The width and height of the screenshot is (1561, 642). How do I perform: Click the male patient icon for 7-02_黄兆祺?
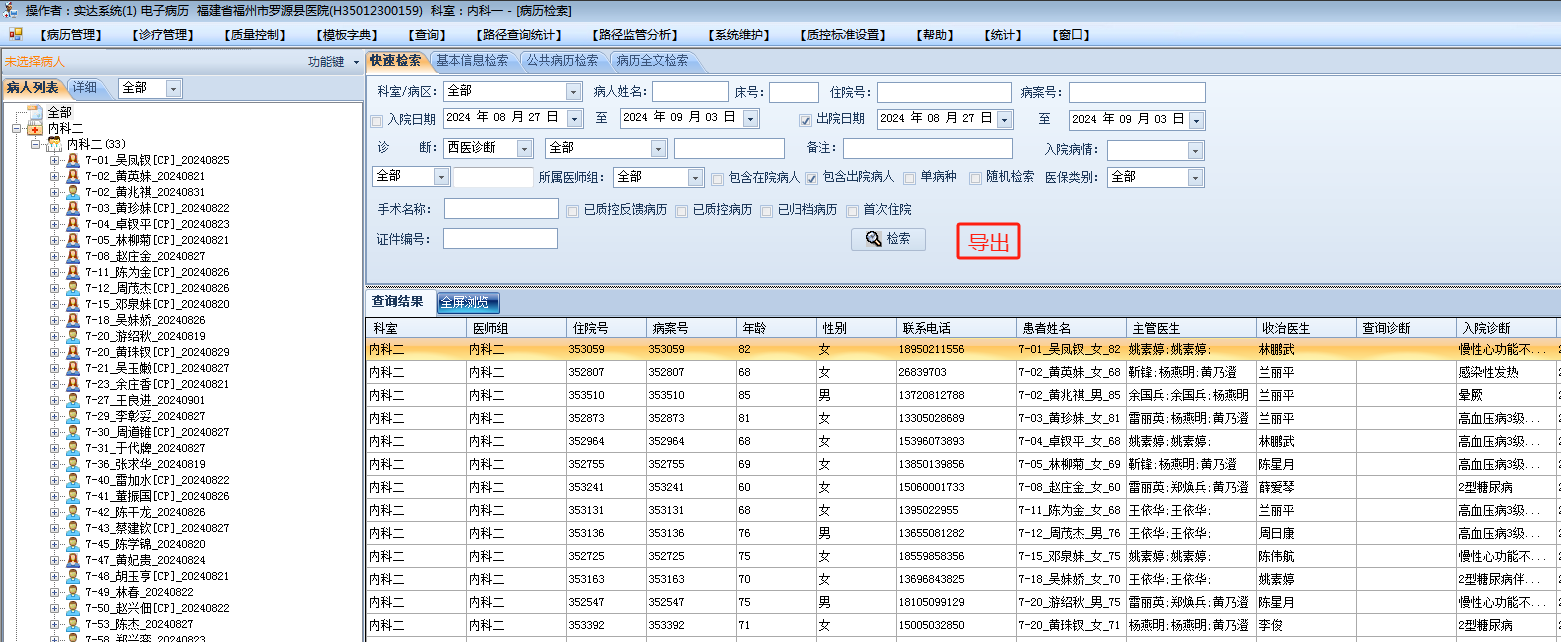72,193
